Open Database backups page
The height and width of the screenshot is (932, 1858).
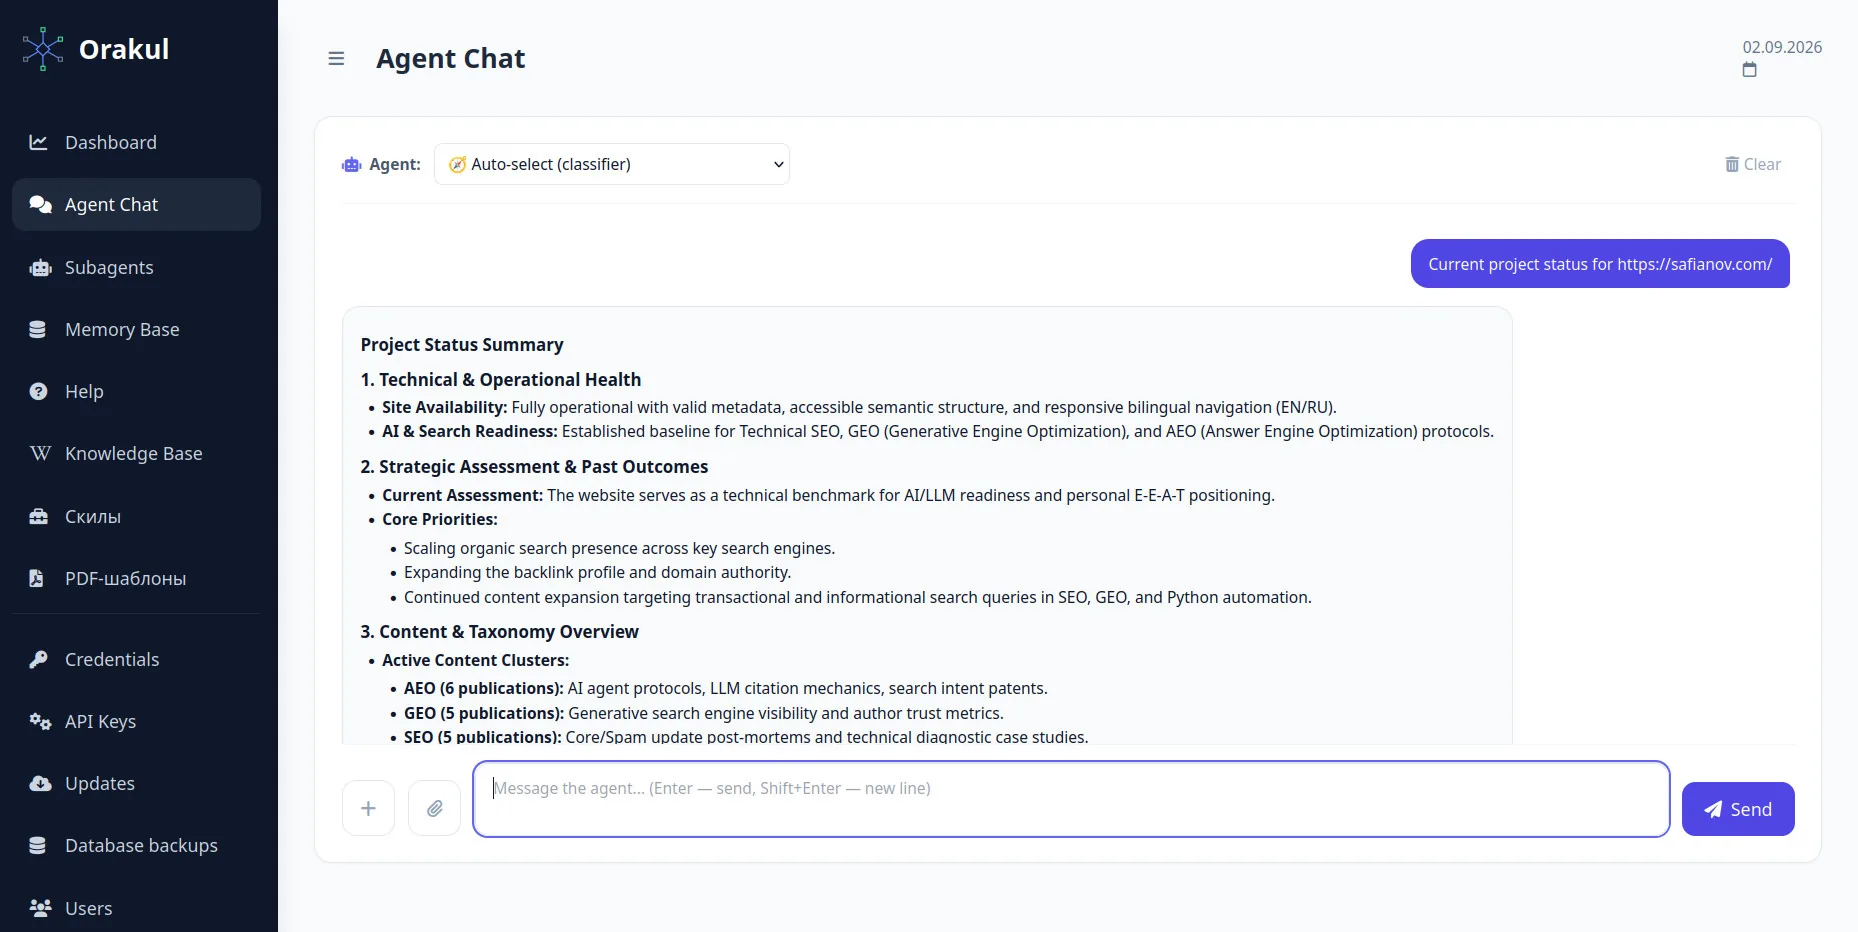(x=136, y=846)
